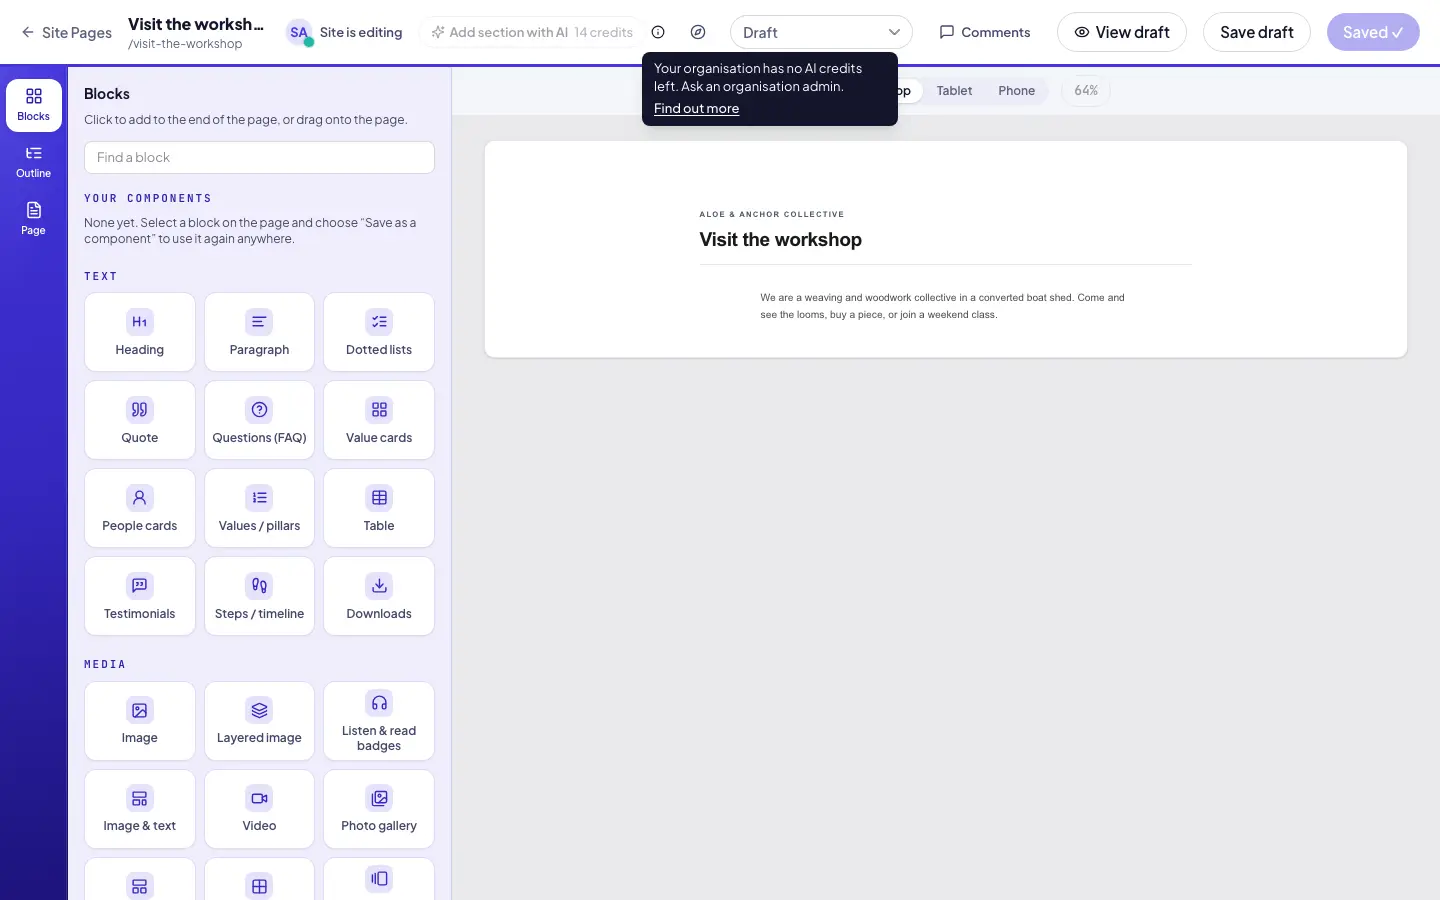The height and width of the screenshot is (900, 1440).
Task: Click the Save draft button
Action: (x=1257, y=32)
